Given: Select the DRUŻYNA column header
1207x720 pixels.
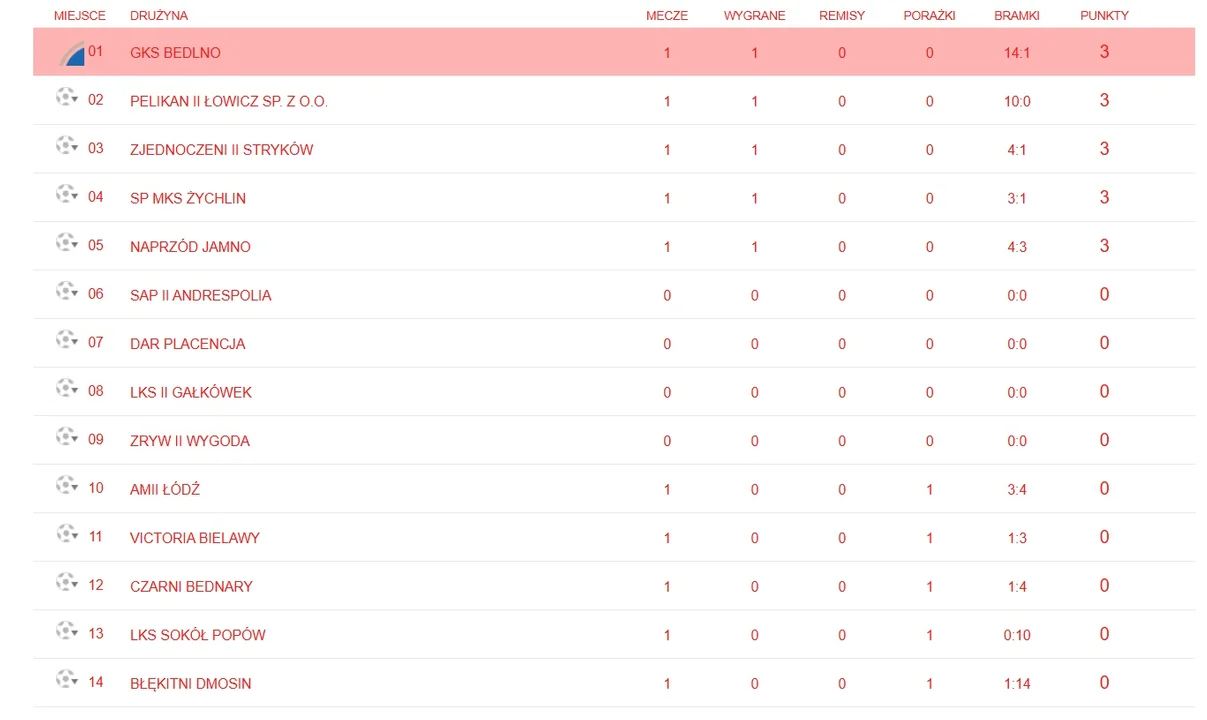Looking at the screenshot, I should pyautogui.click(x=158, y=16).
